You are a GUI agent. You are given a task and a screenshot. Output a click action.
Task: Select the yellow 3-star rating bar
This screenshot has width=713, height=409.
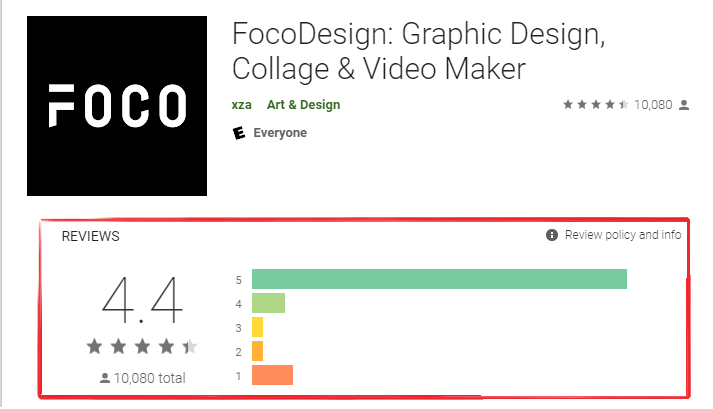[257, 327]
